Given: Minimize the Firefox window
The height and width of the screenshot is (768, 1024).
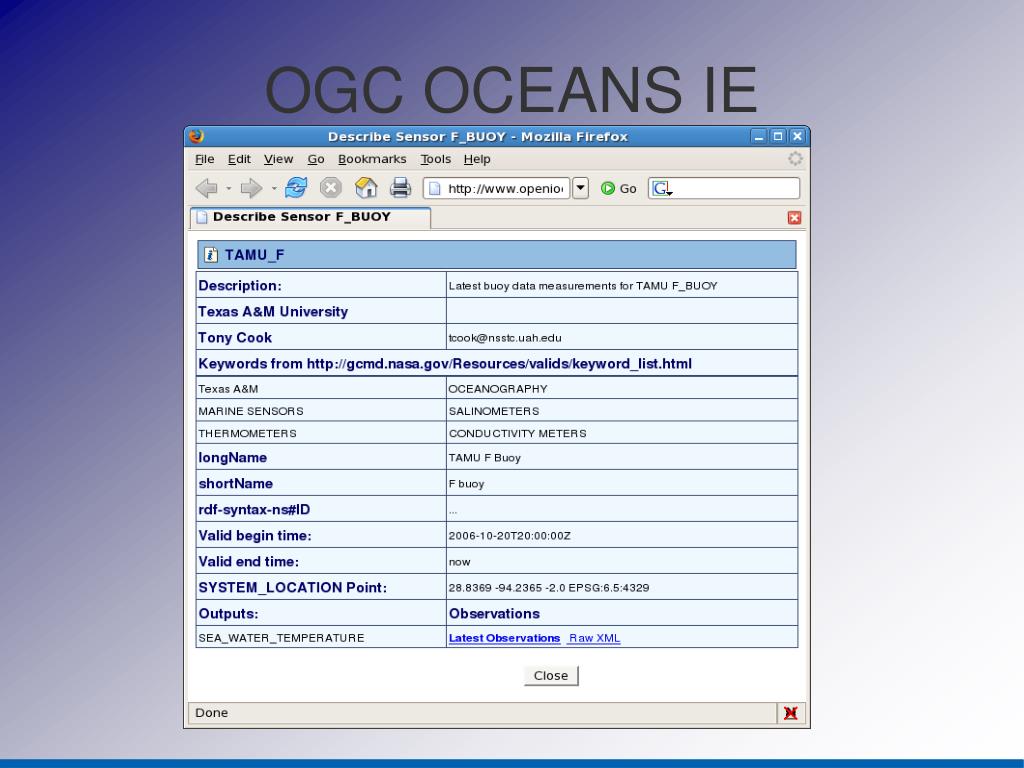Looking at the screenshot, I should [x=758, y=136].
